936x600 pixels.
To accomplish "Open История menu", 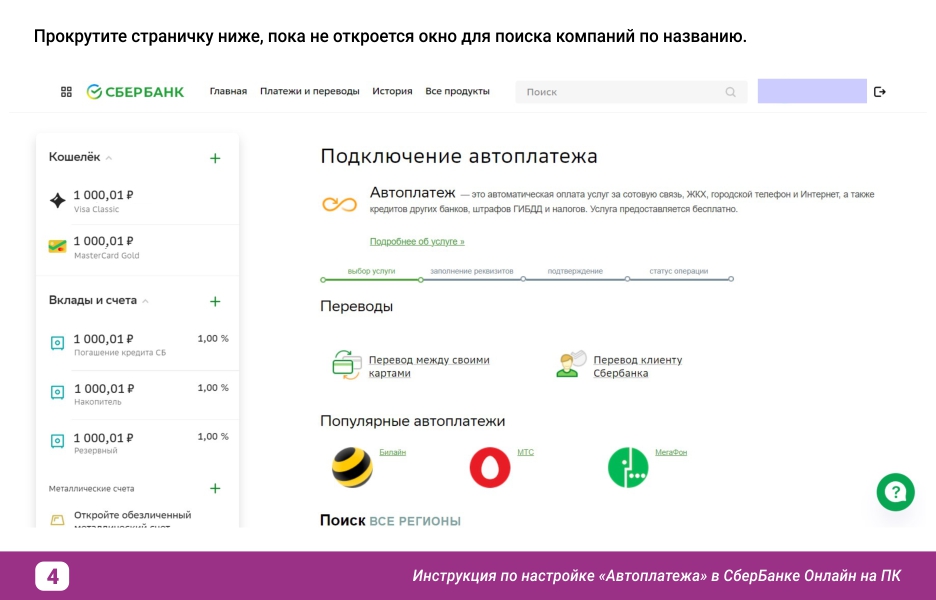I will [392, 91].
